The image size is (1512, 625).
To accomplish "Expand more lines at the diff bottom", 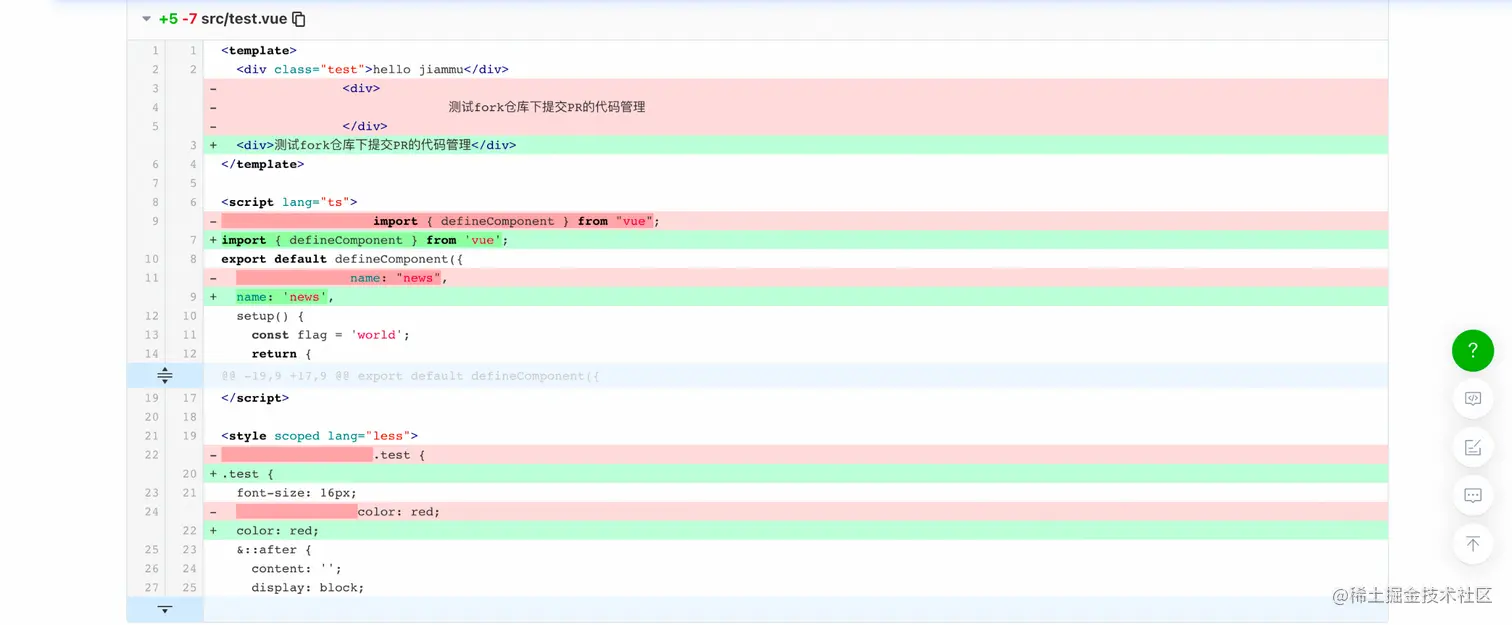I will (165, 609).
